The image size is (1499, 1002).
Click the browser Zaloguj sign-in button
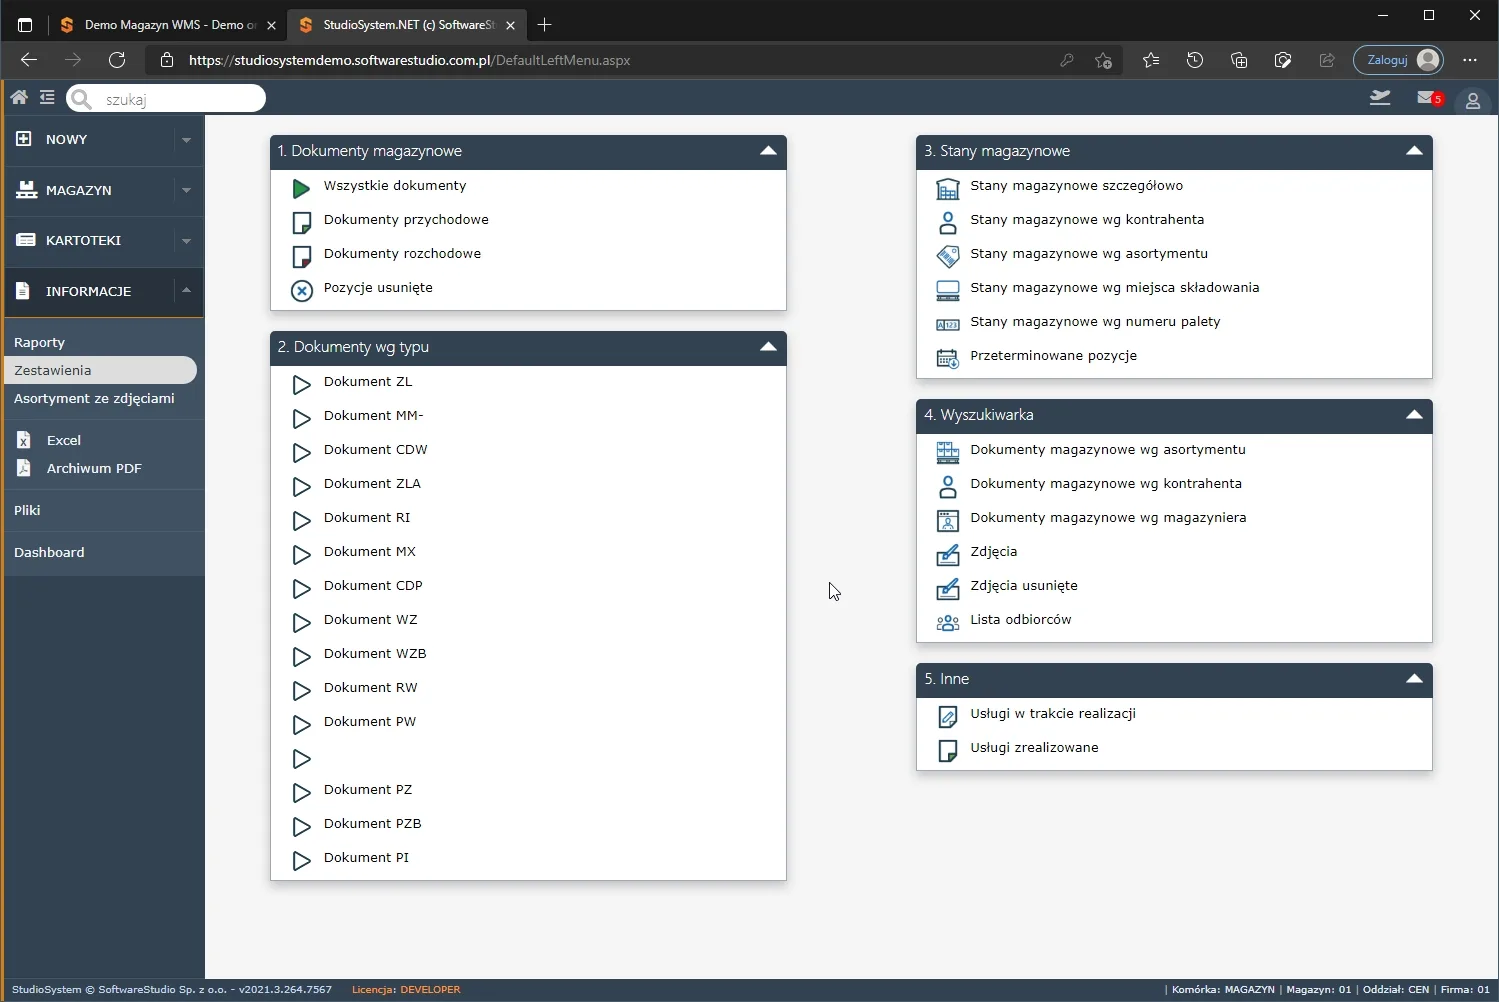coord(1398,60)
